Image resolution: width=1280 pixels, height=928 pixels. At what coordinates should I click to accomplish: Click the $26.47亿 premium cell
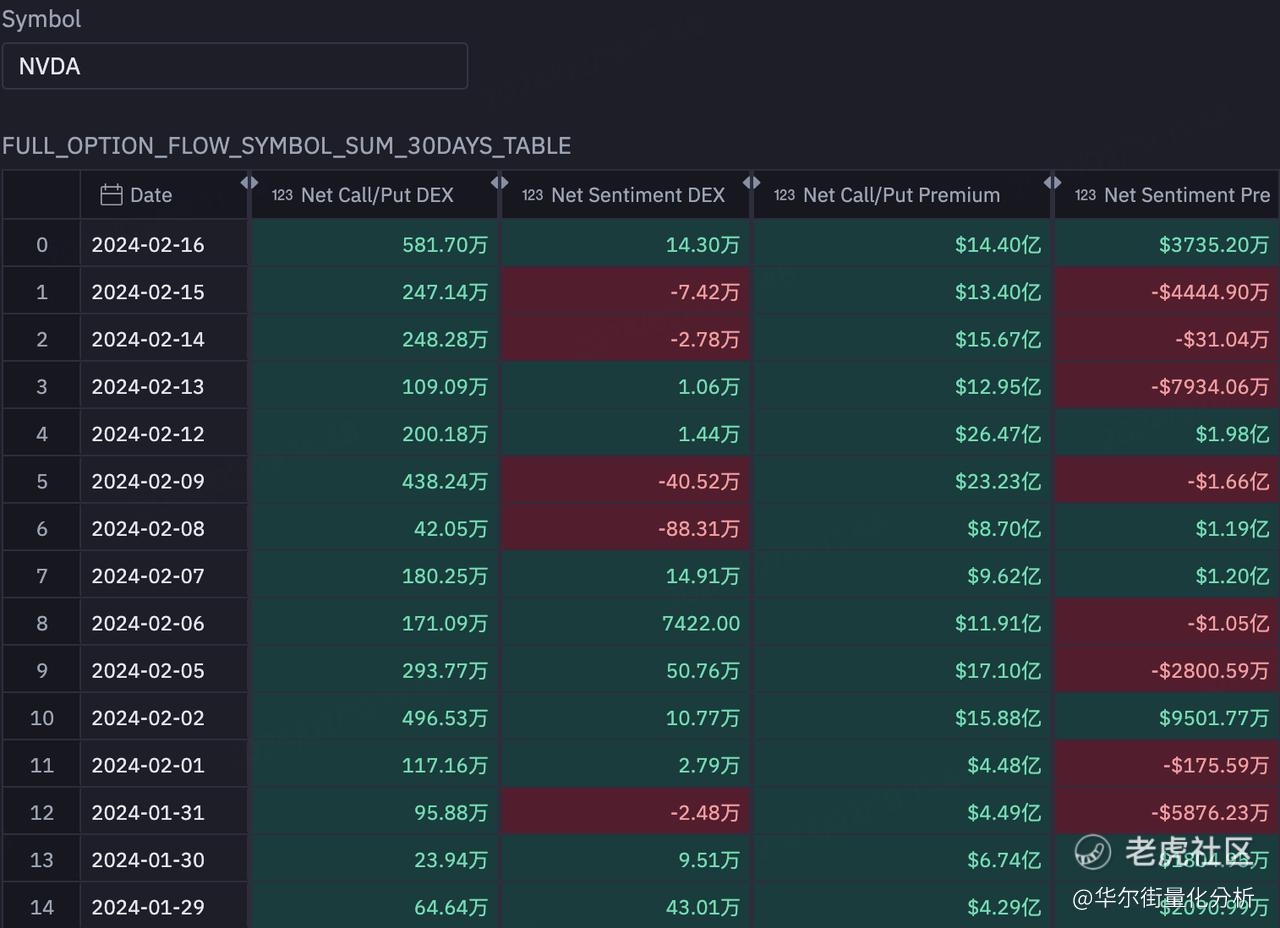(902, 434)
